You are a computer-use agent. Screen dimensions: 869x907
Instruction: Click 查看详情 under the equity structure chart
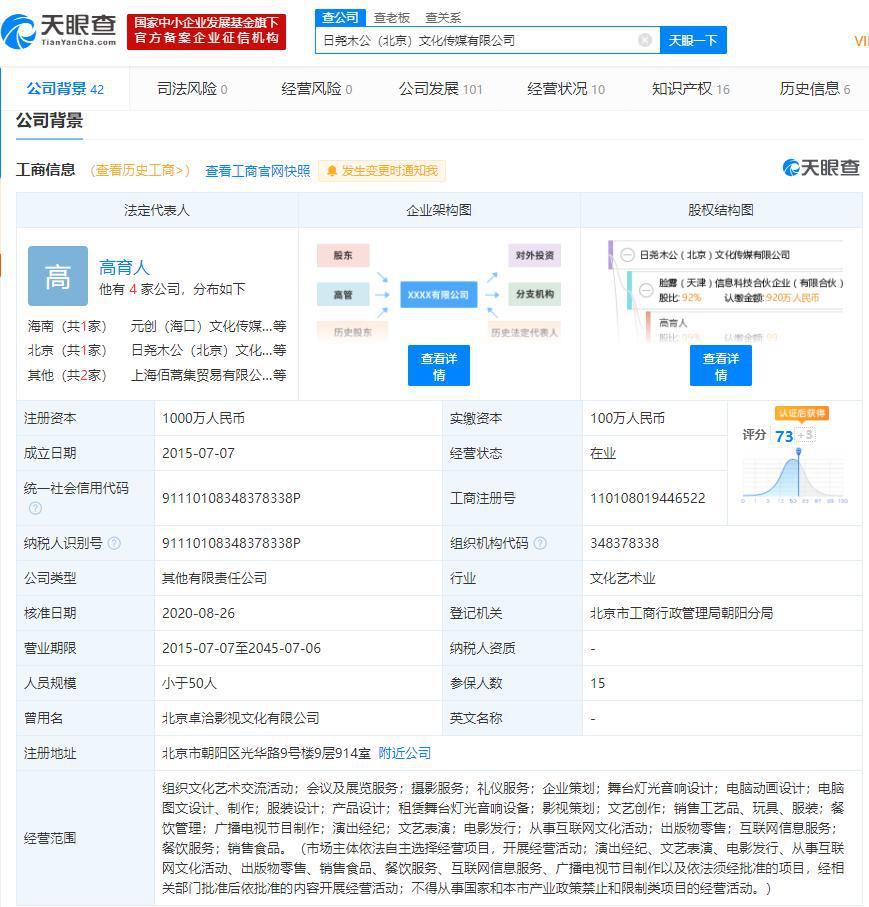(x=720, y=366)
